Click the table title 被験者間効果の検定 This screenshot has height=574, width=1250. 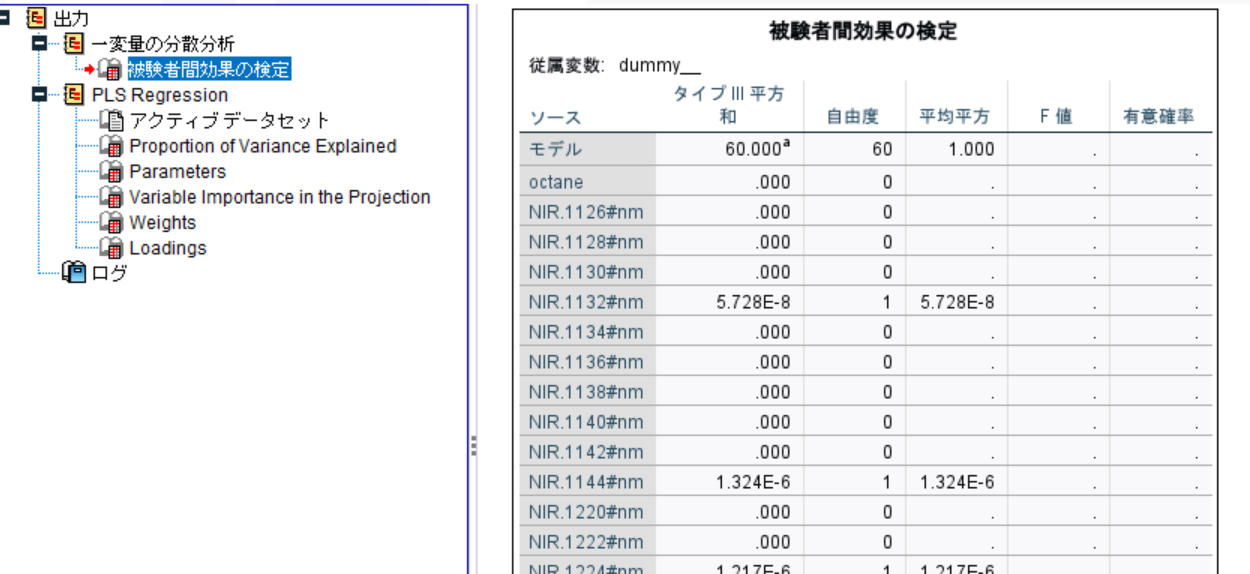click(863, 32)
